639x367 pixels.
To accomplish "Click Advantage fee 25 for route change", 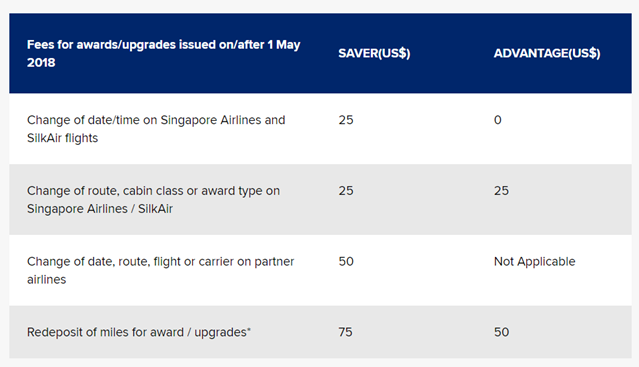I will 501,191.
